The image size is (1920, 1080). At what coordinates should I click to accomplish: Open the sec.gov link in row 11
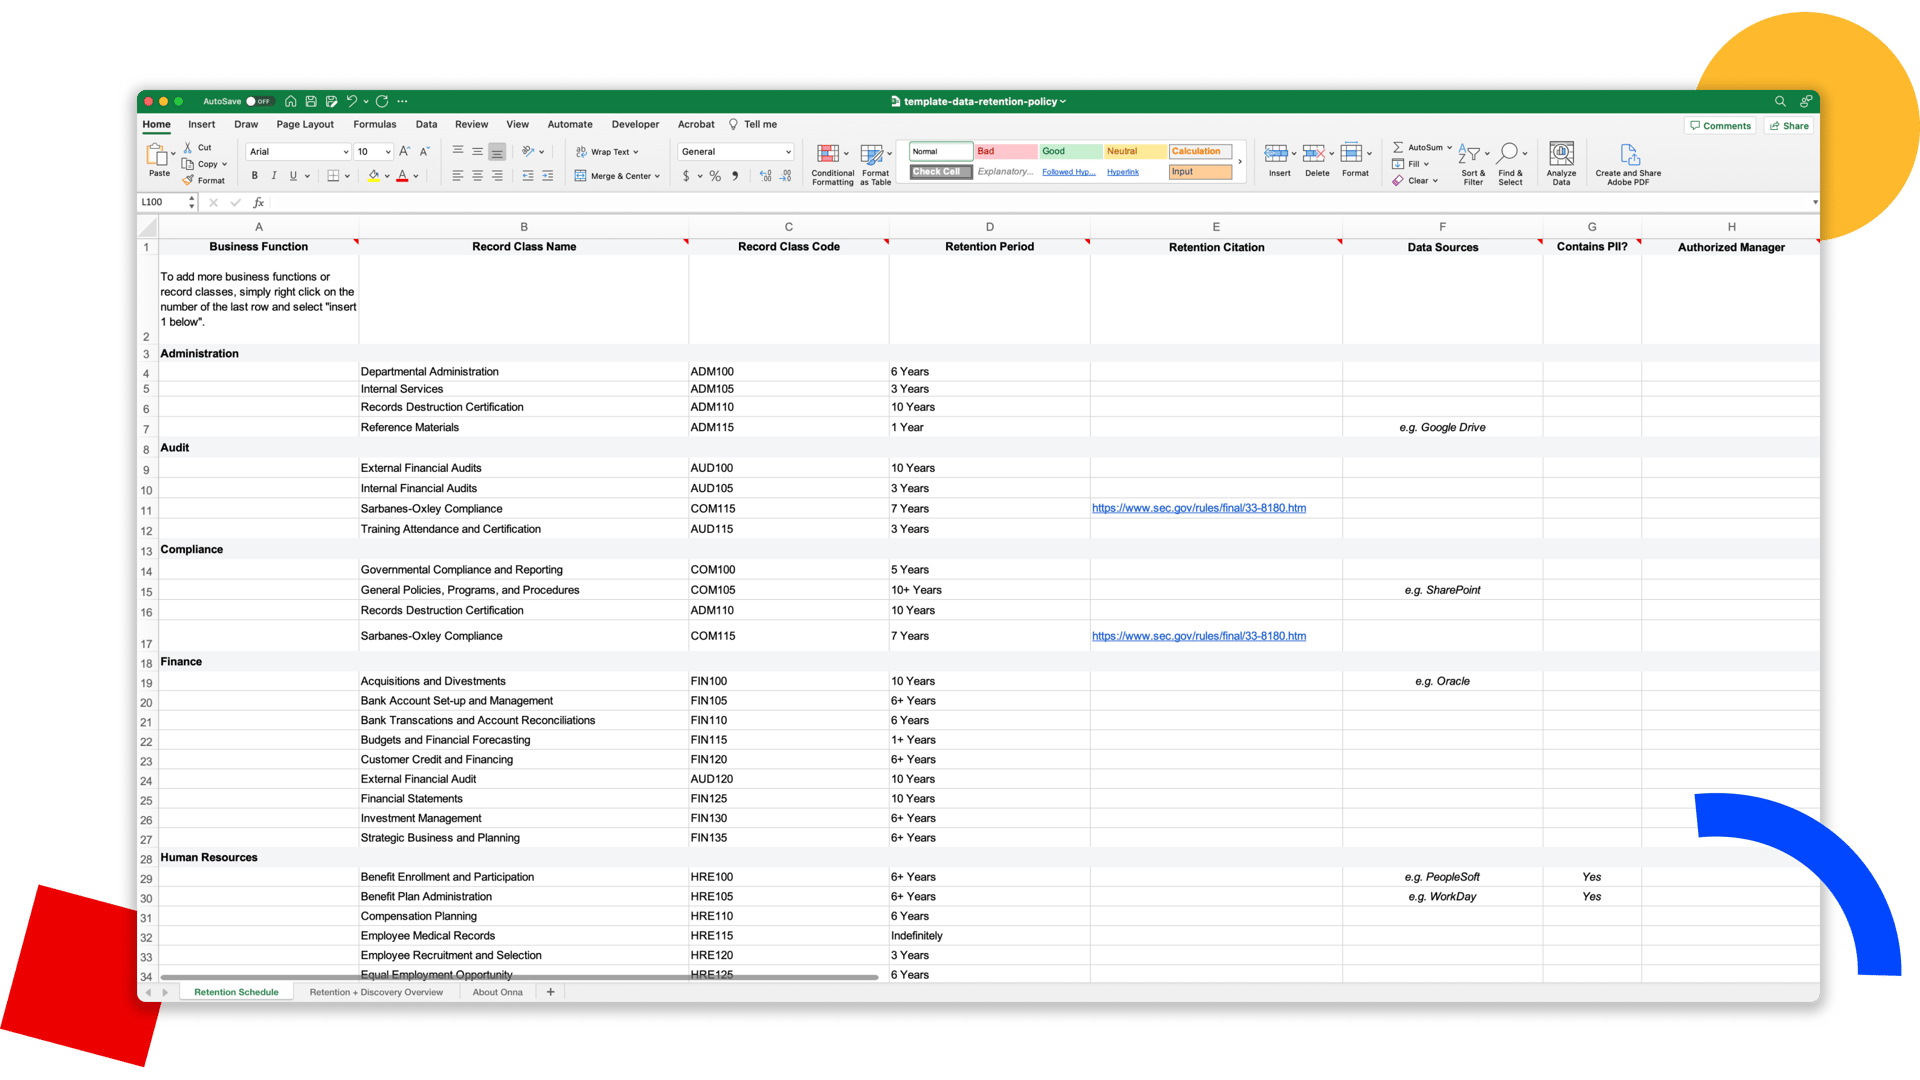click(1198, 508)
